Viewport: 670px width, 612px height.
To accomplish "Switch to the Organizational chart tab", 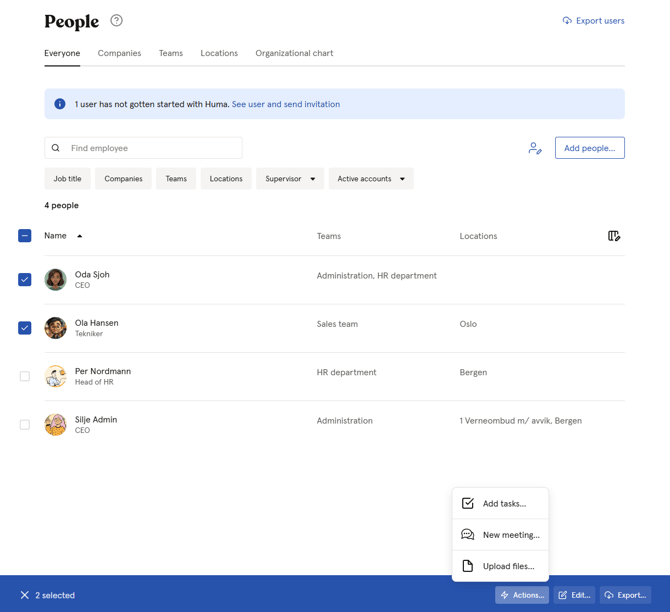I will pyautogui.click(x=294, y=53).
